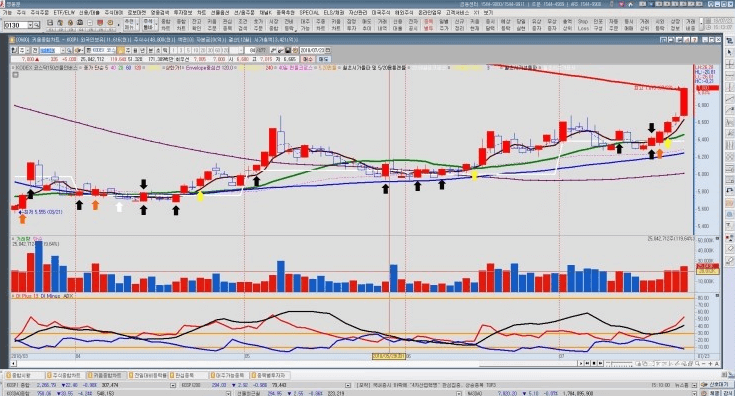Click the disk save icon in chart toolbar

click(x=288, y=50)
